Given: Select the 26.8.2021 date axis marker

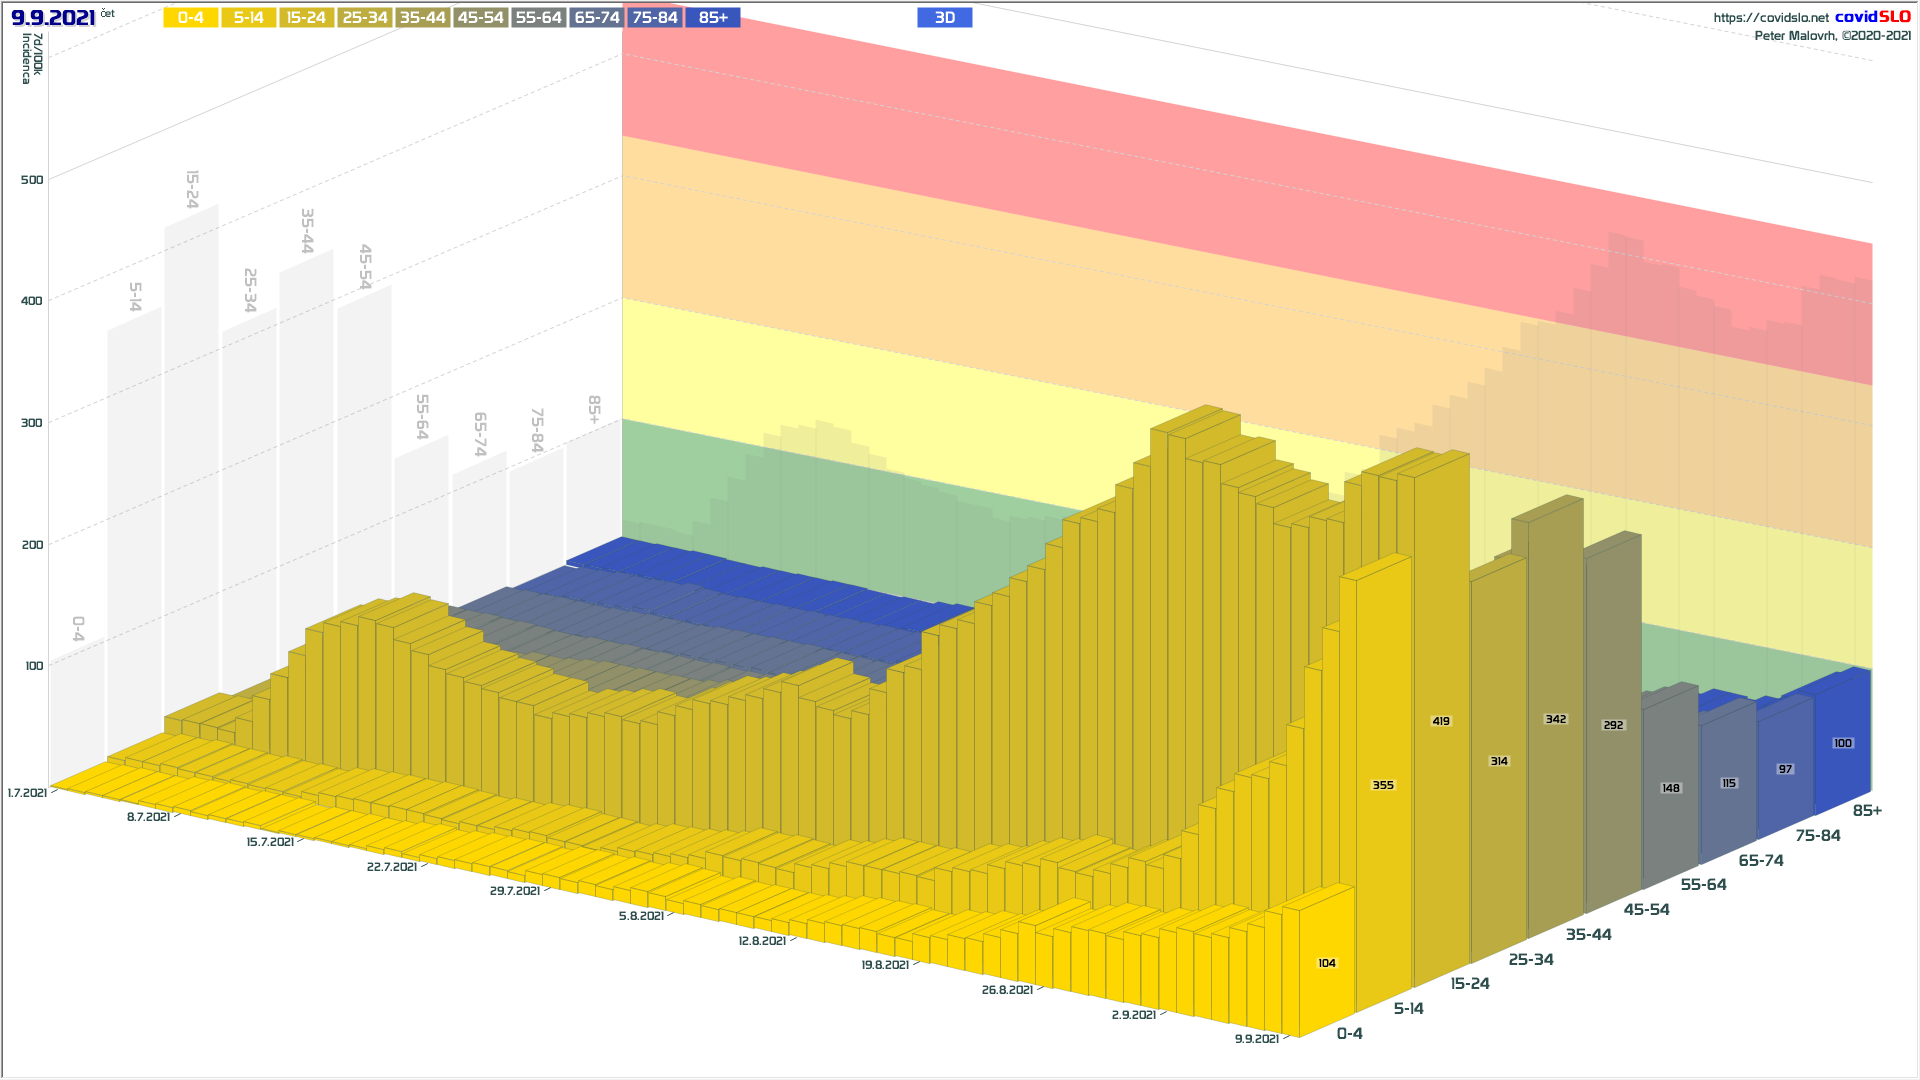Looking at the screenshot, I should (x=1007, y=990).
